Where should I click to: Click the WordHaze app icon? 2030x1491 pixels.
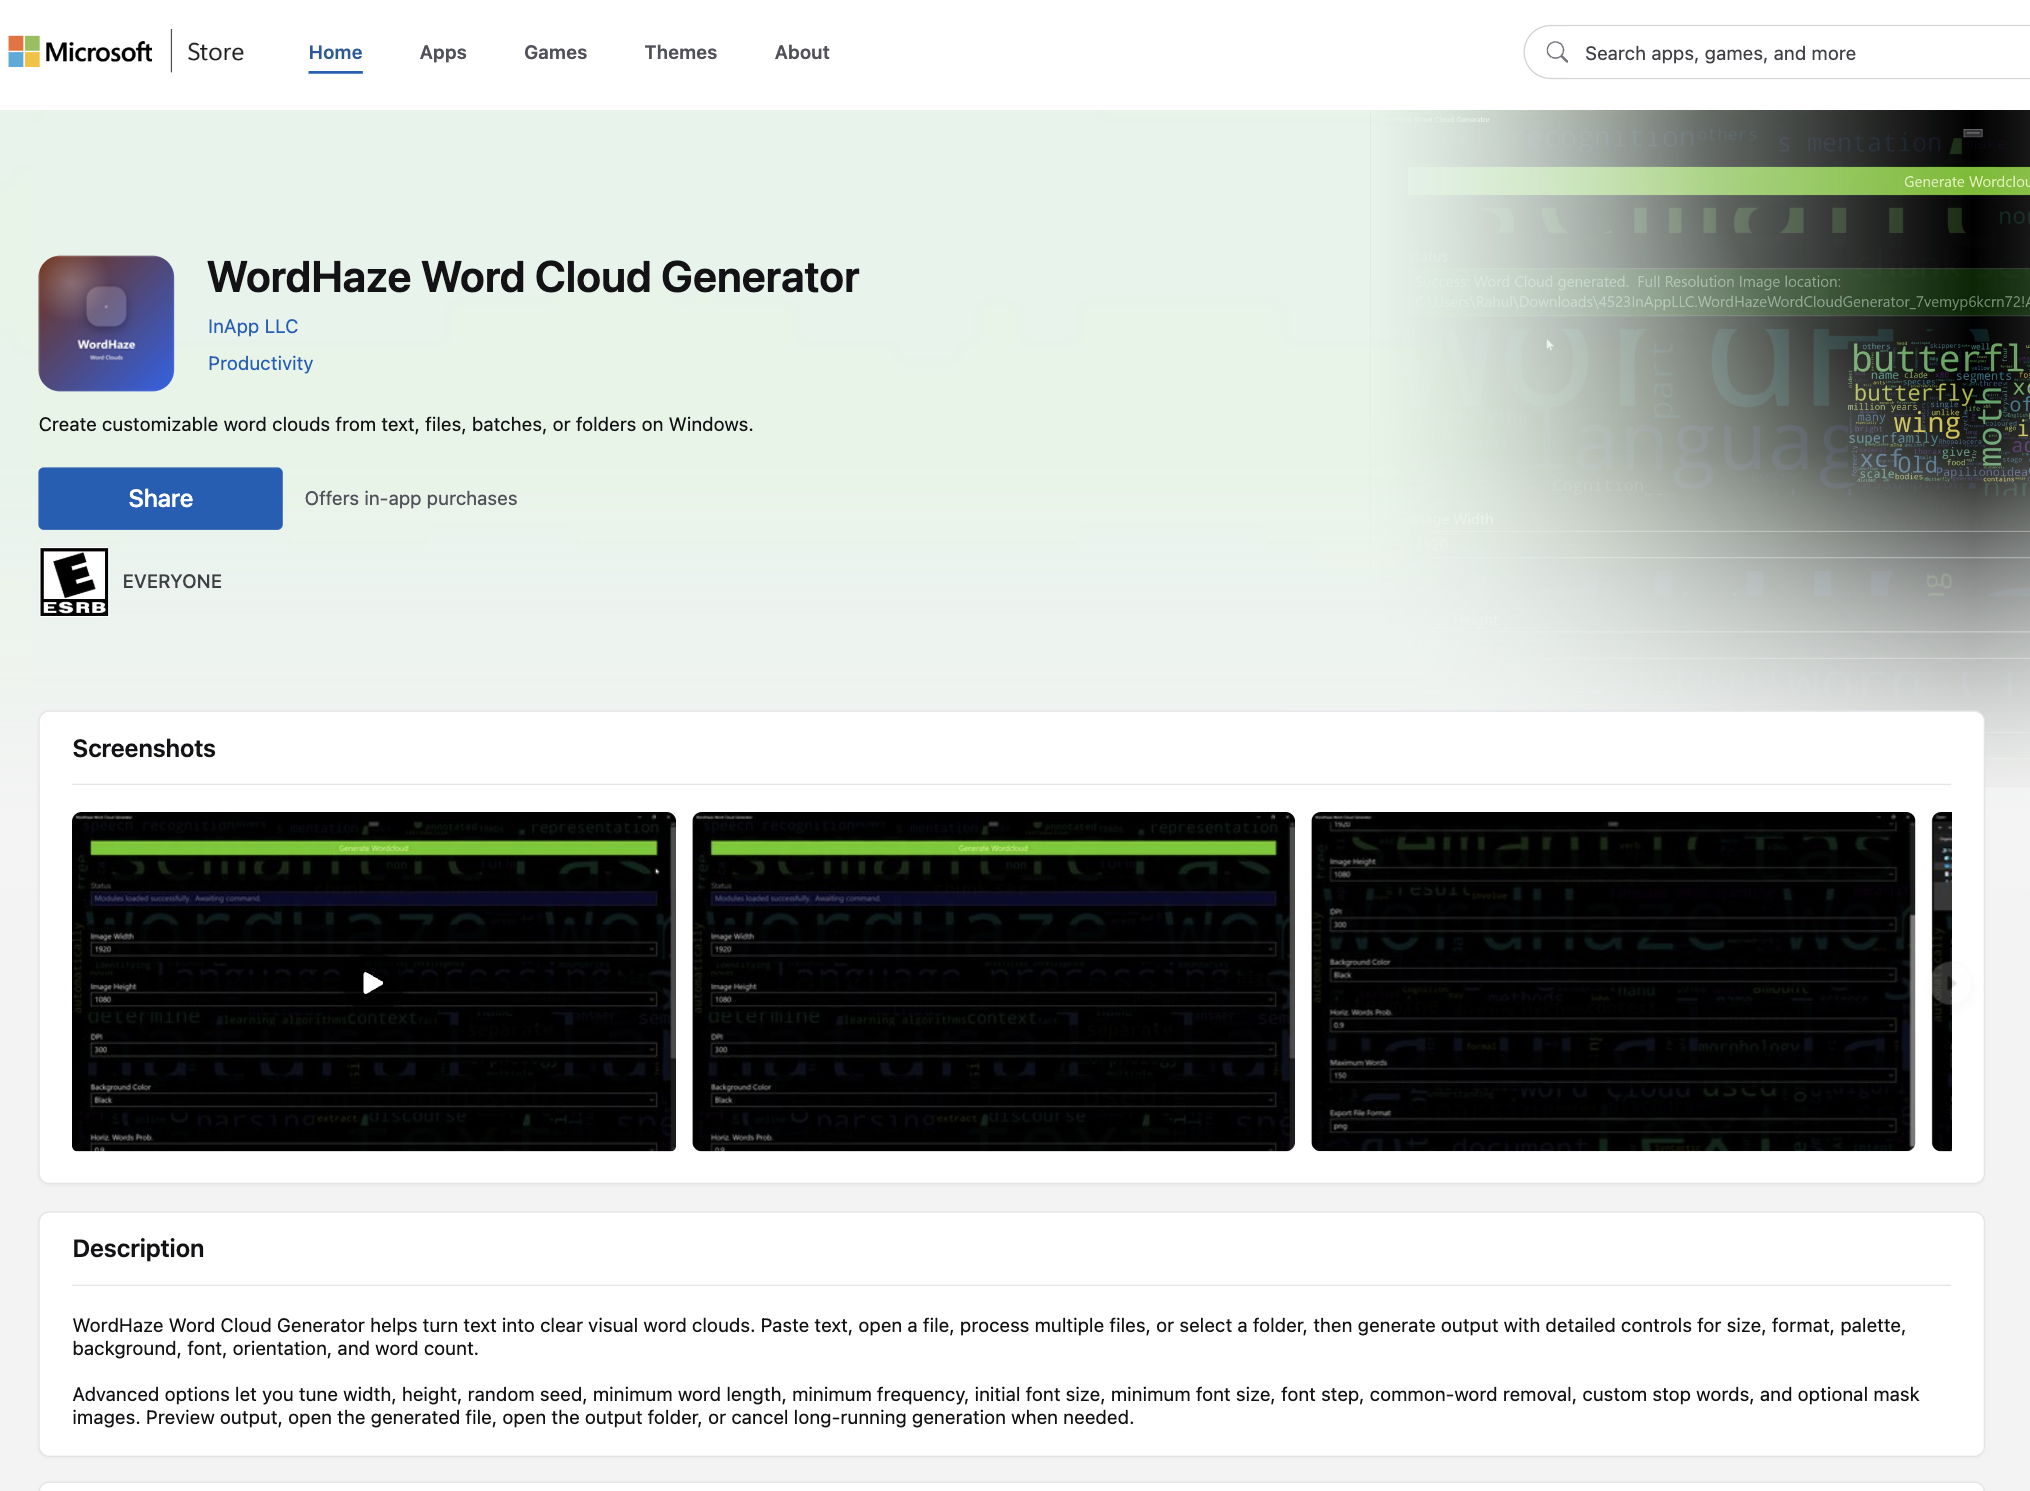106,323
